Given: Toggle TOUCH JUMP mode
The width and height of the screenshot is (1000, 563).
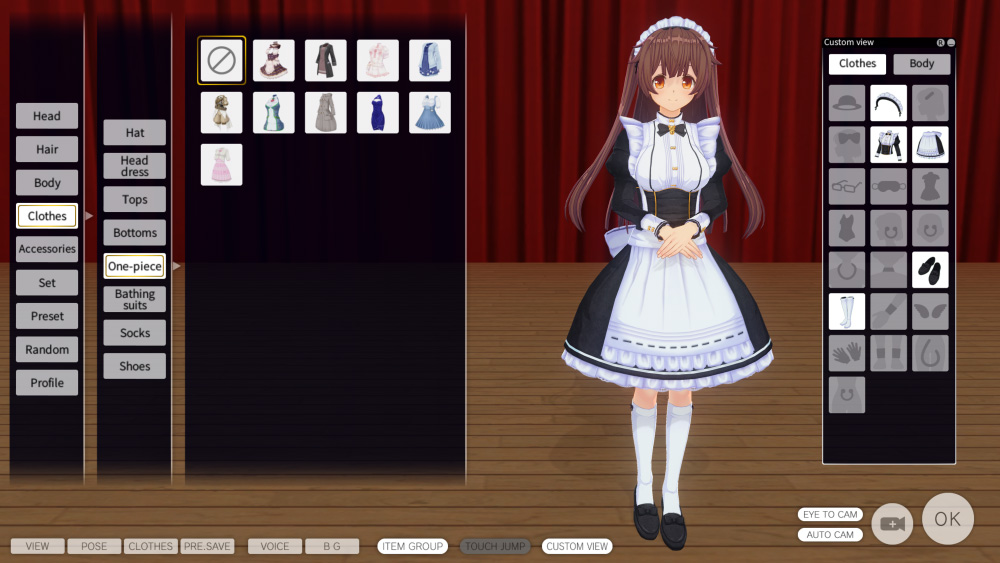Looking at the screenshot, I should pos(495,546).
